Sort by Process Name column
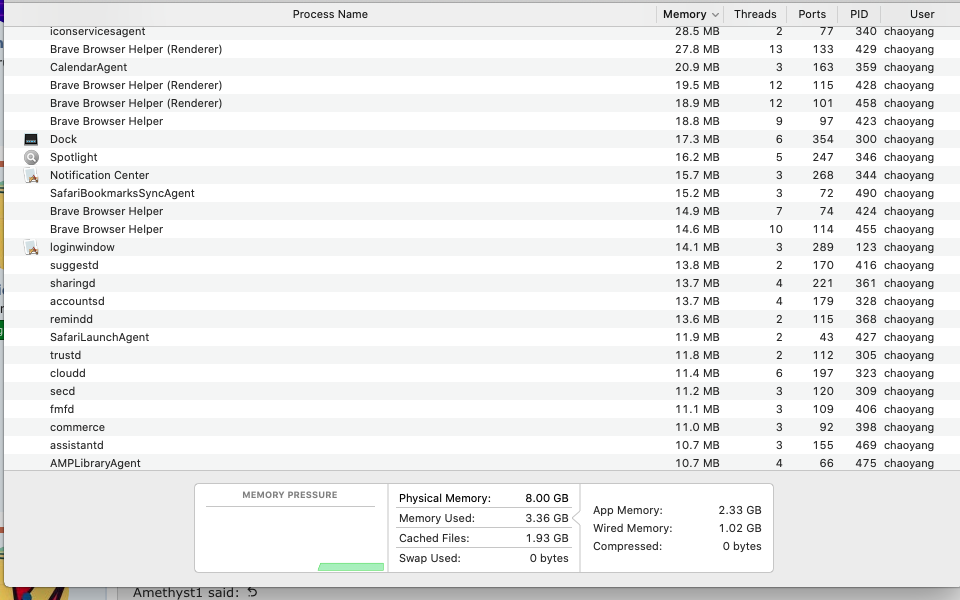960x600 pixels. click(330, 14)
